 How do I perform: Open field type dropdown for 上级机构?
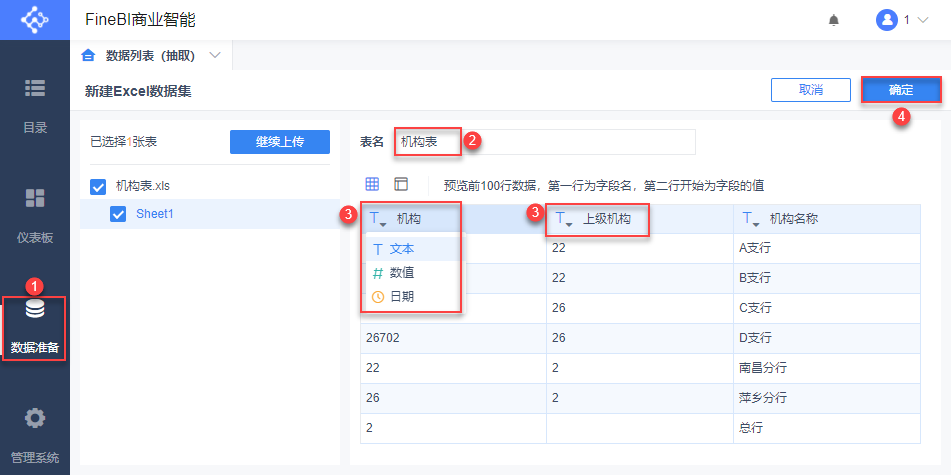(564, 219)
